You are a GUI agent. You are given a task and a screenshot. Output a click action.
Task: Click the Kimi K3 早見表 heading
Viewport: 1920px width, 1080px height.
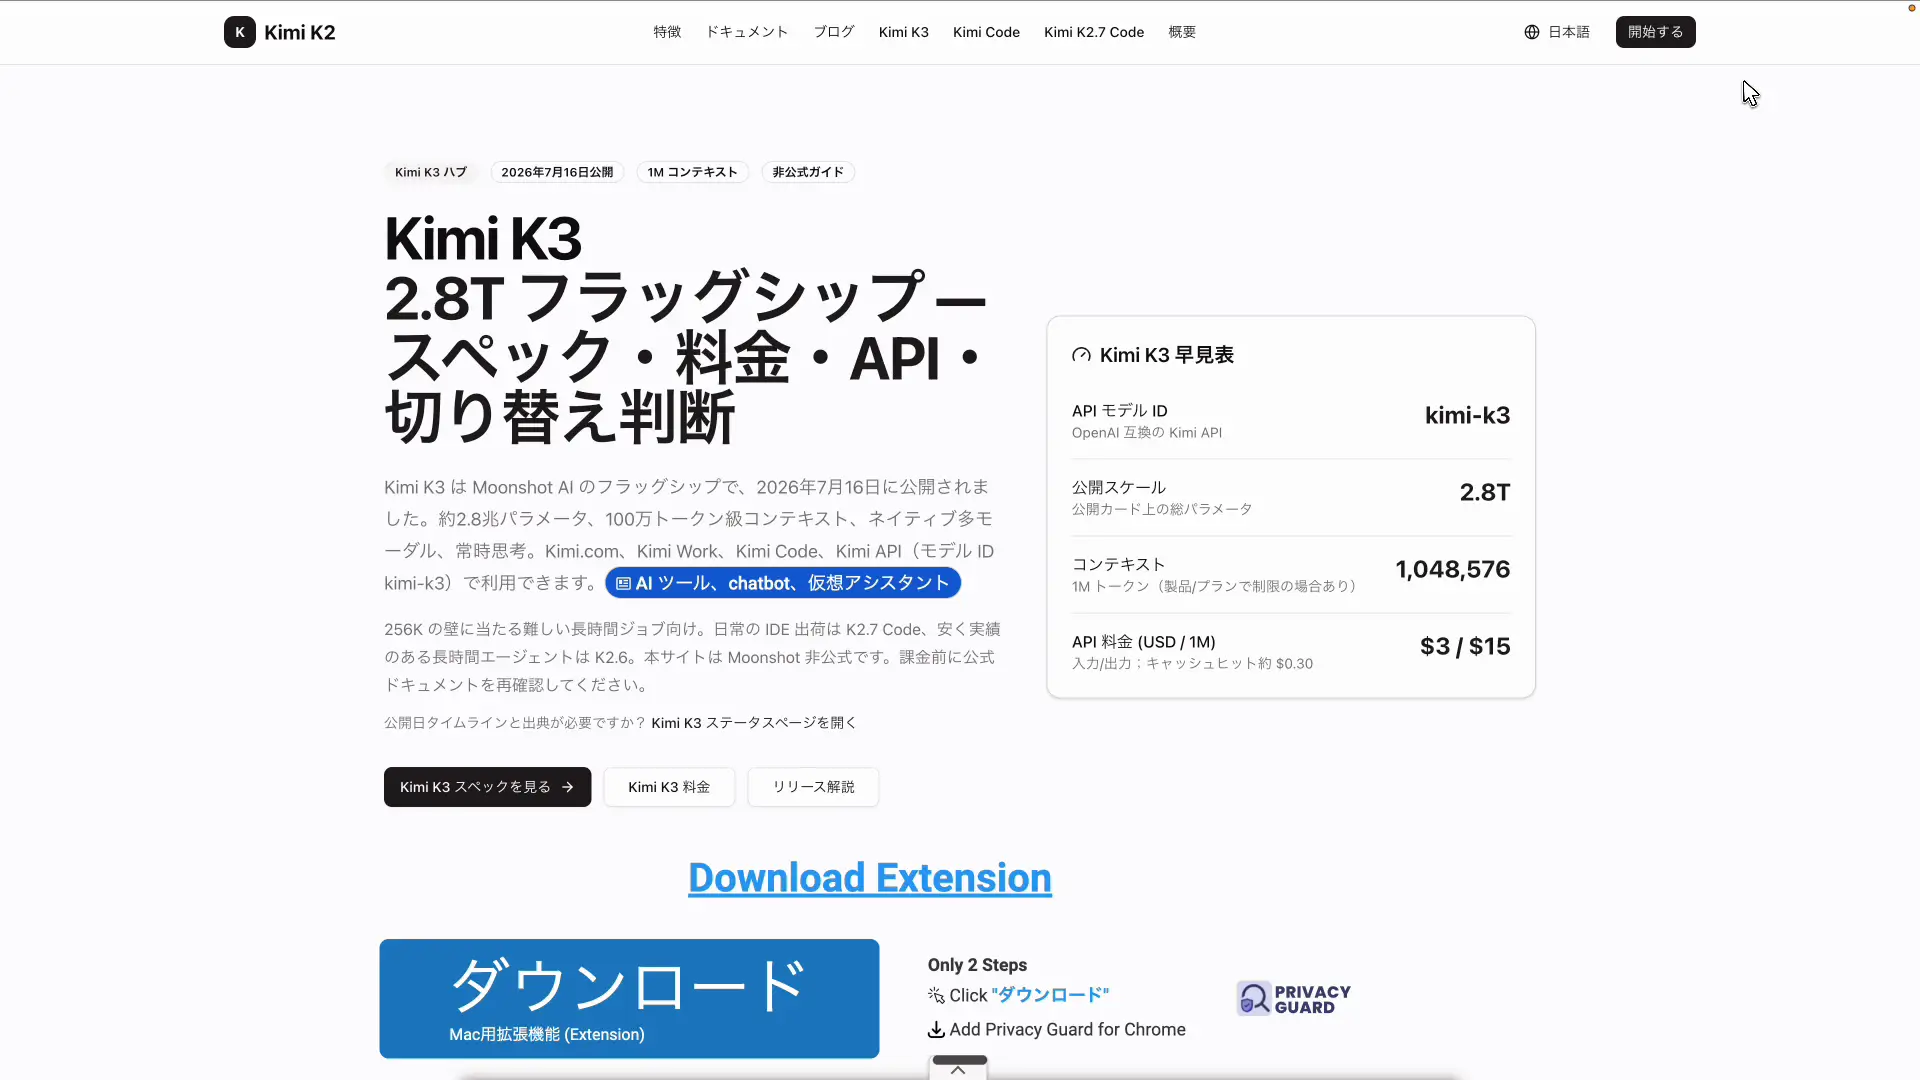click(x=1167, y=355)
